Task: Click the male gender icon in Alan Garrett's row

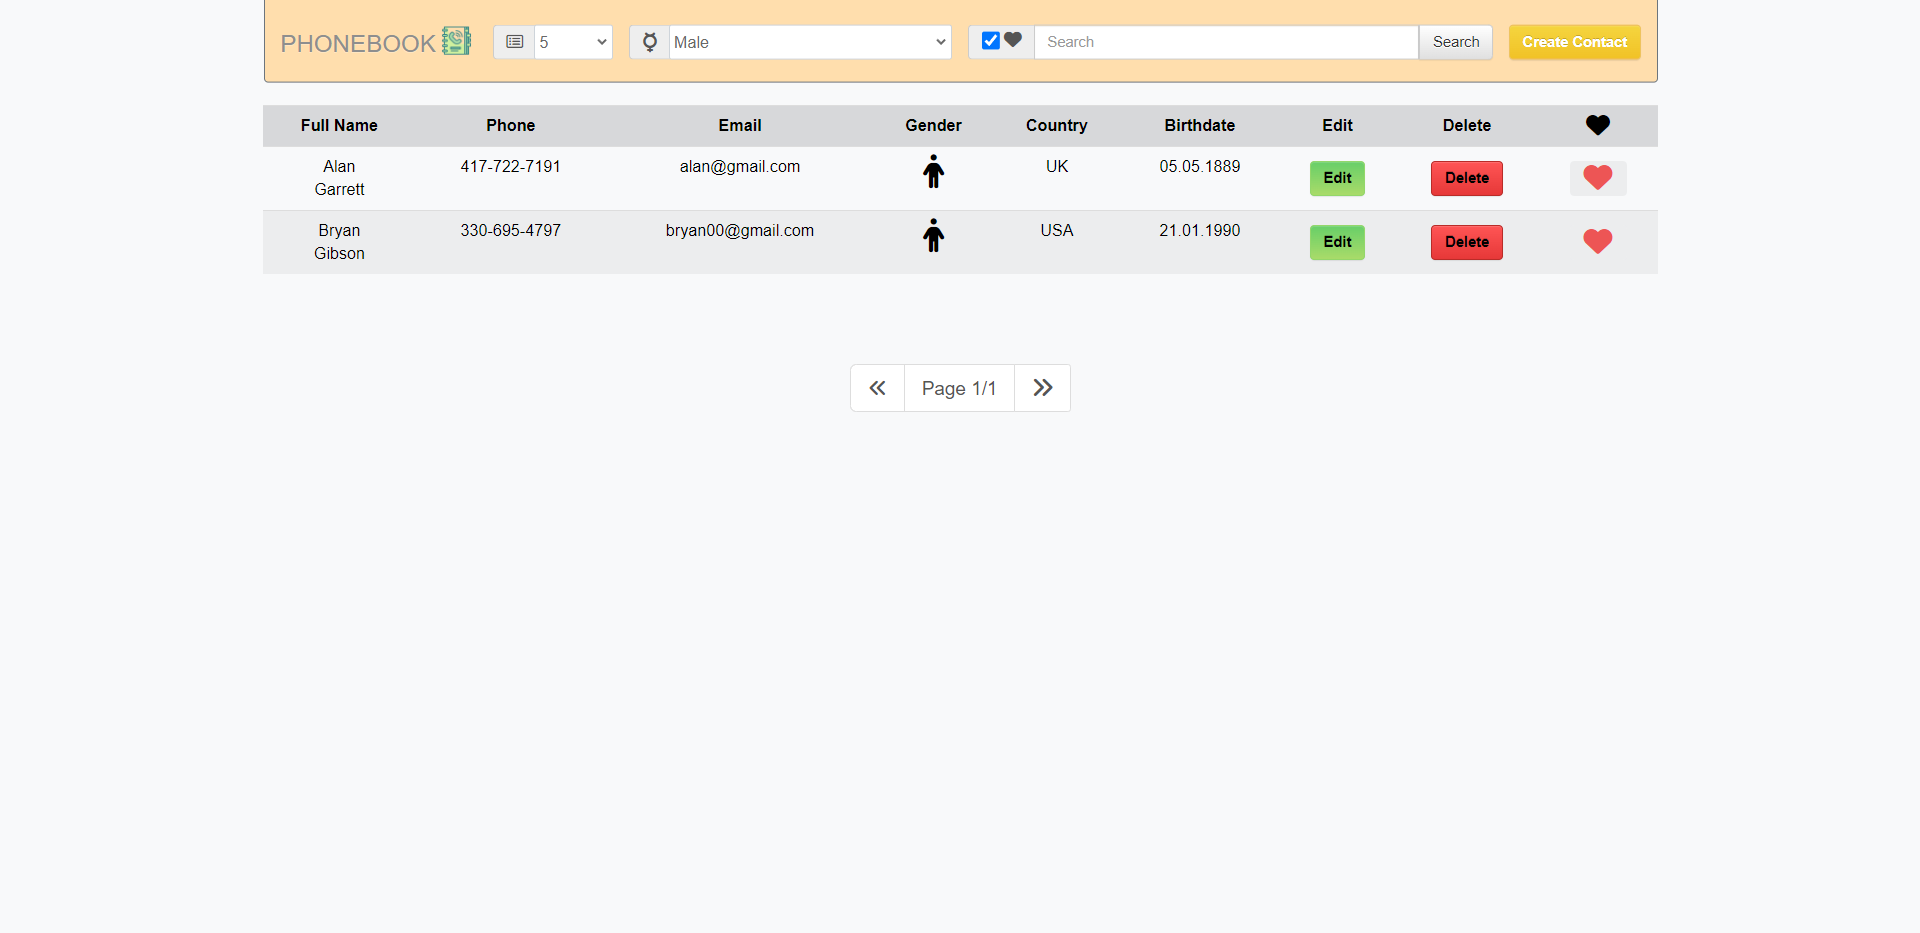Action: pos(933,171)
